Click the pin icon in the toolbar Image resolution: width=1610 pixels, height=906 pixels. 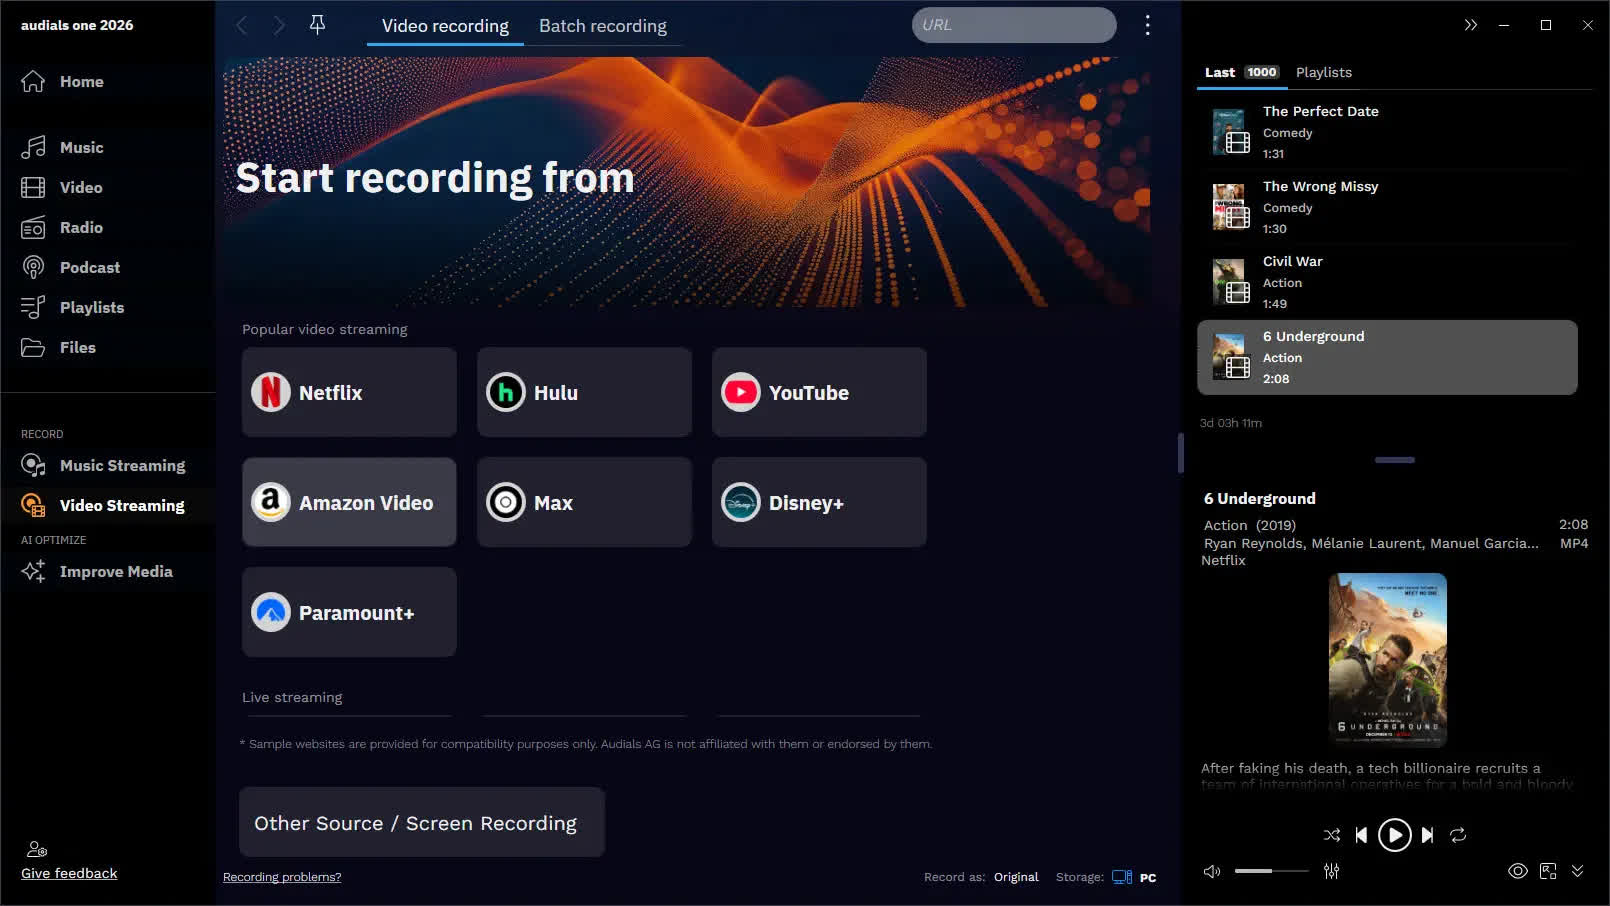click(317, 25)
